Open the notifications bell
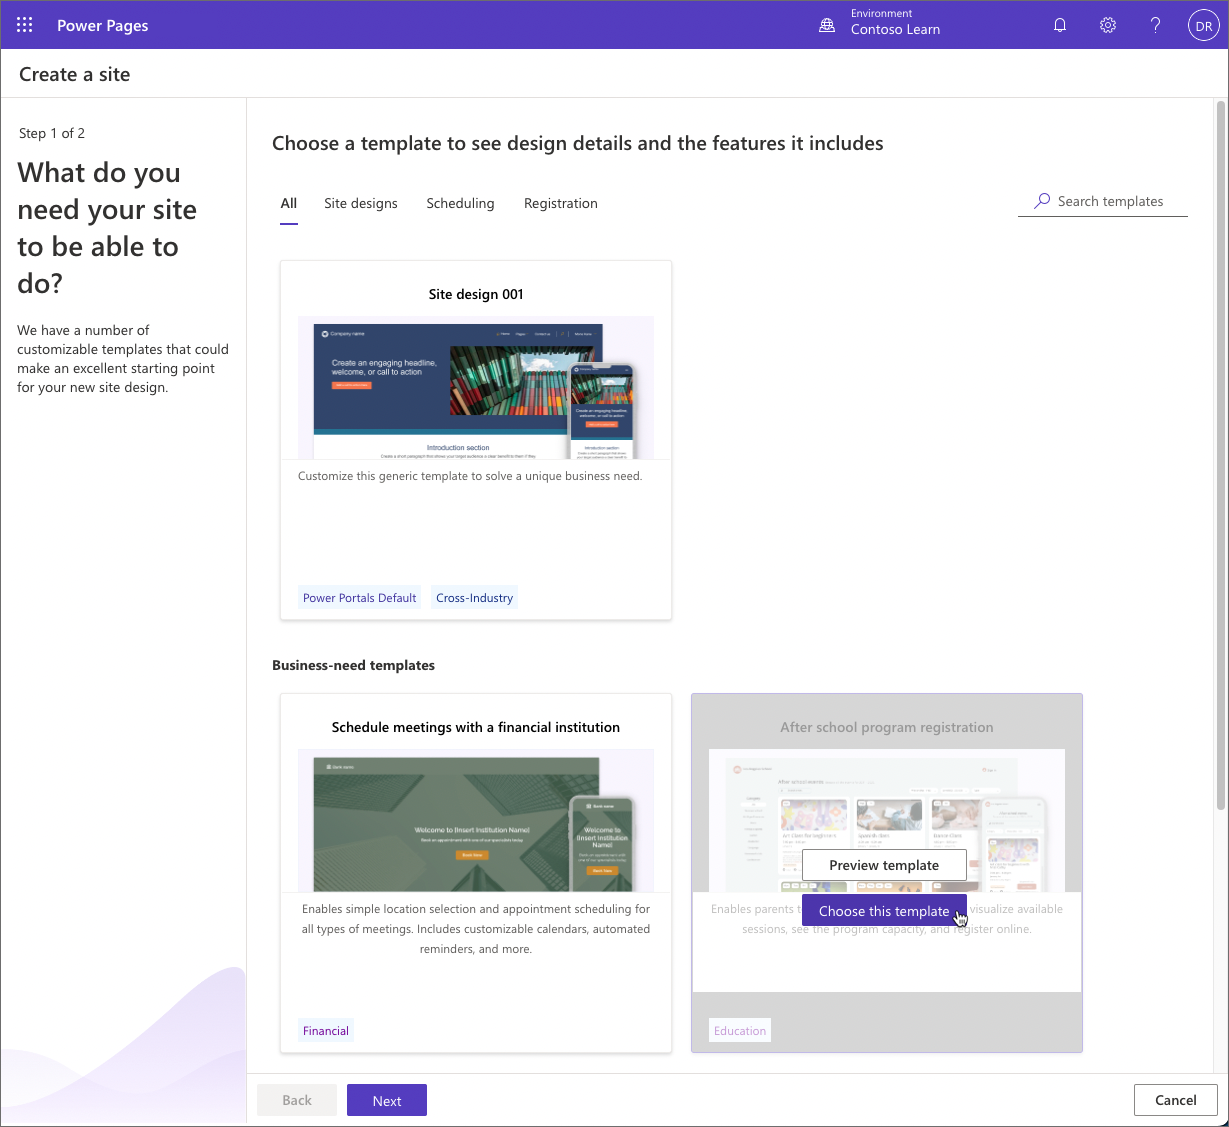The height and width of the screenshot is (1127, 1229). coord(1060,25)
